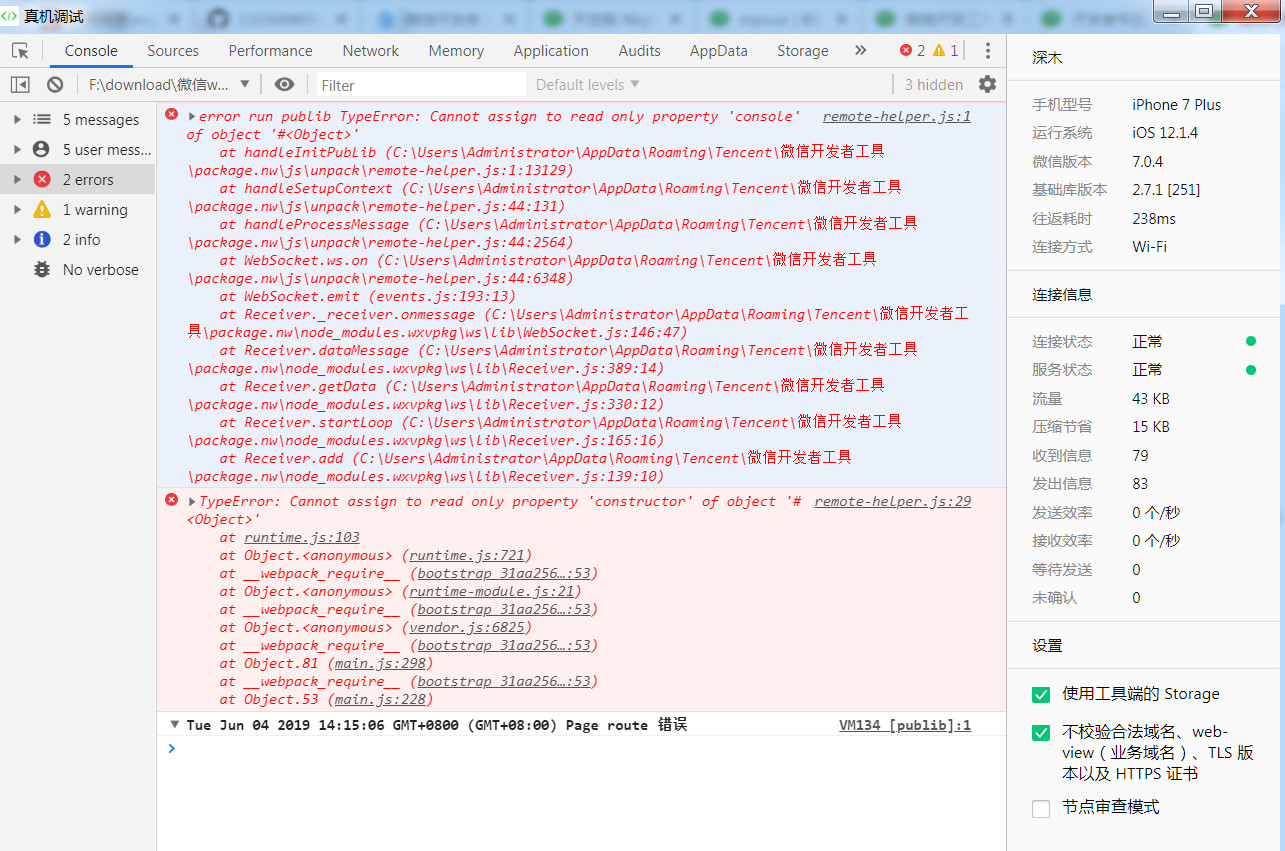Viewport: 1285px width, 851px height.
Task: Toggle the console sidebar panel icon
Action: tap(20, 85)
